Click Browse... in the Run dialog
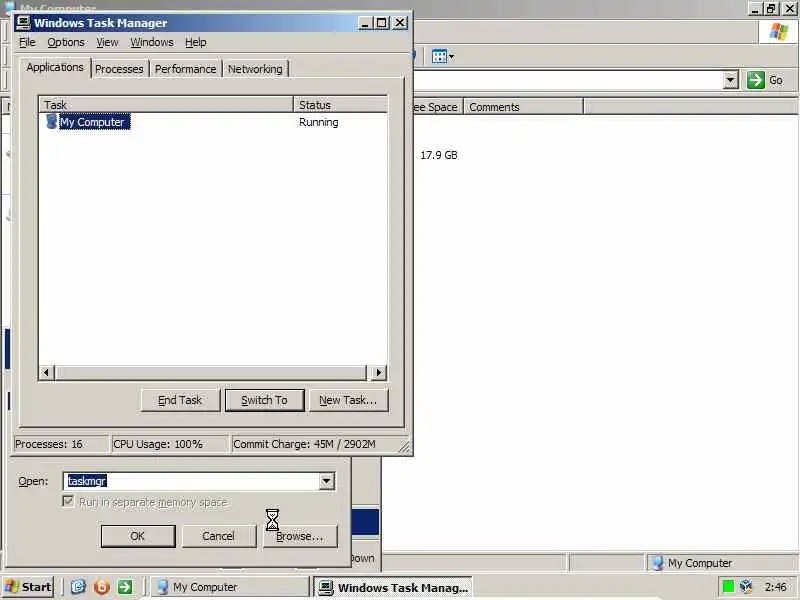This screenshot has height=600, width=800. (300, 536)
